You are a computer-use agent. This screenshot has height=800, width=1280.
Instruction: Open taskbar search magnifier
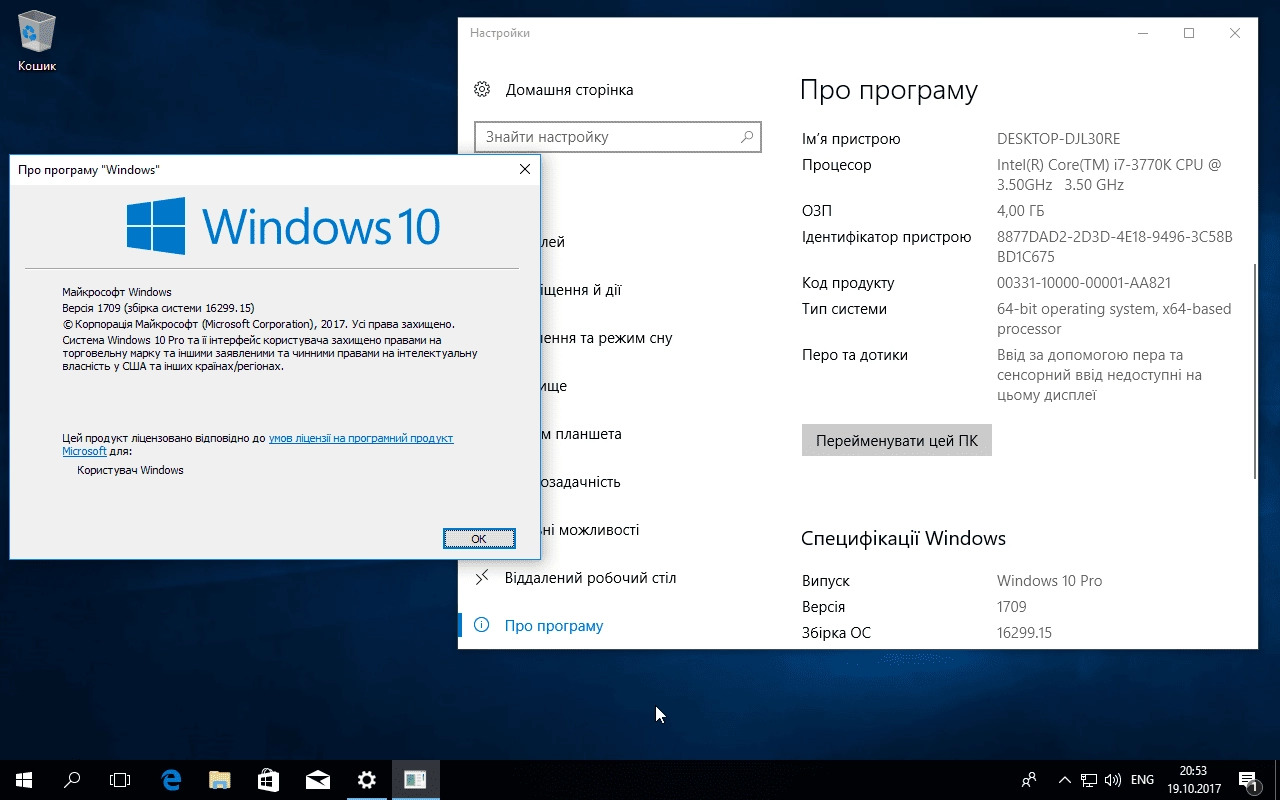click(x=72, y=779)
